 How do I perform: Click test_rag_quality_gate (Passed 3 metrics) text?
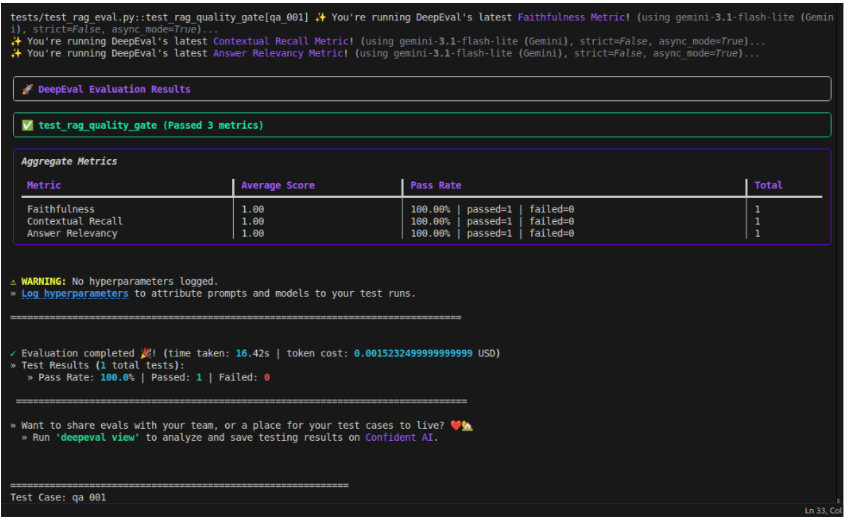tap(151, 125)
